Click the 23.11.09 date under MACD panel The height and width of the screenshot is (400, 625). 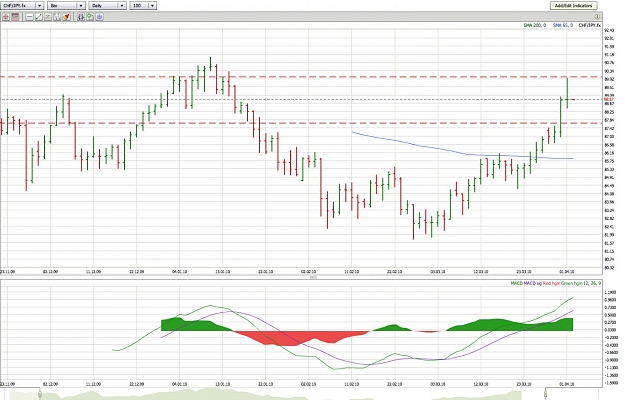(8, 384)
